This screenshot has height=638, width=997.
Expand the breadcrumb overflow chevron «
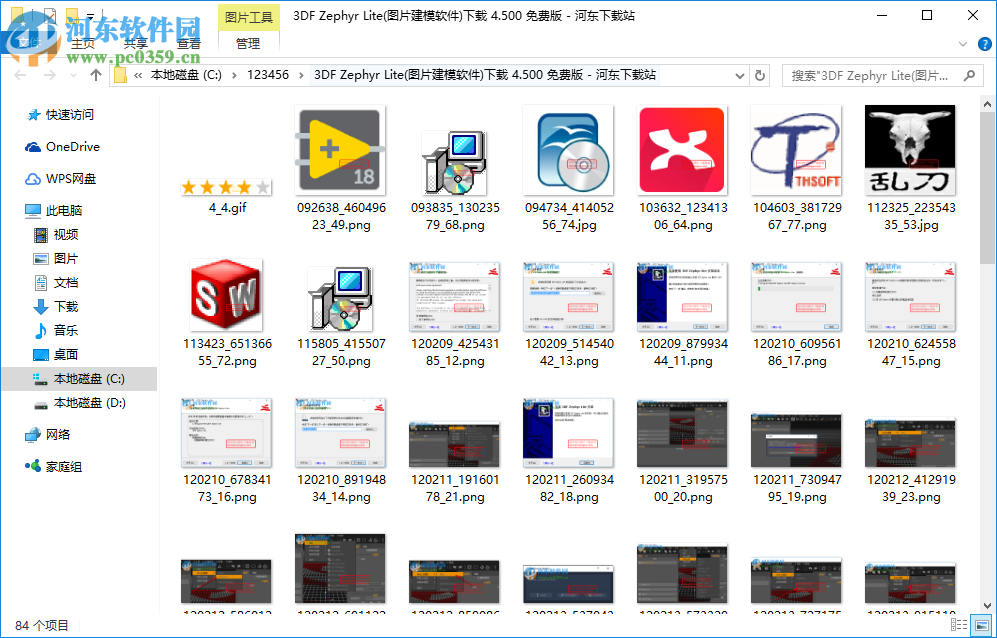139,75
